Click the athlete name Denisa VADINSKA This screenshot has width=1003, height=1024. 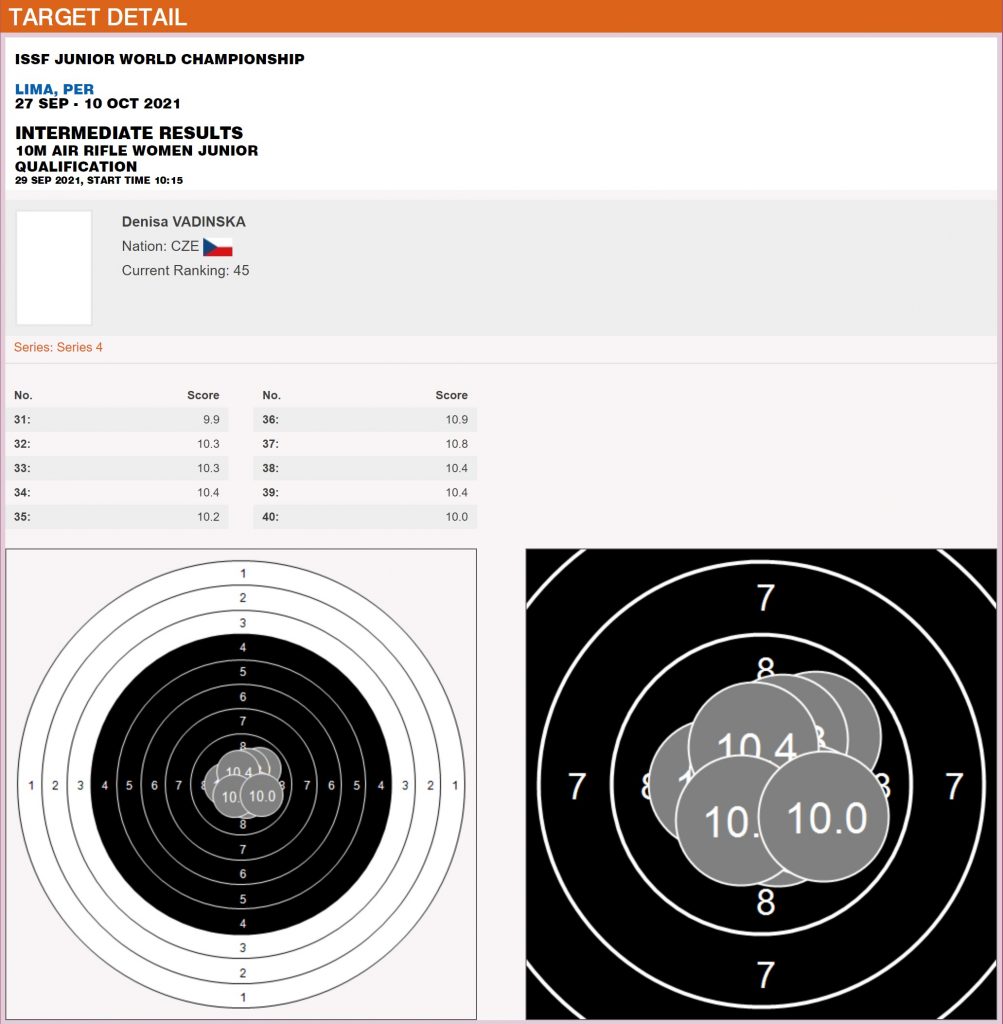pos(183,221)
